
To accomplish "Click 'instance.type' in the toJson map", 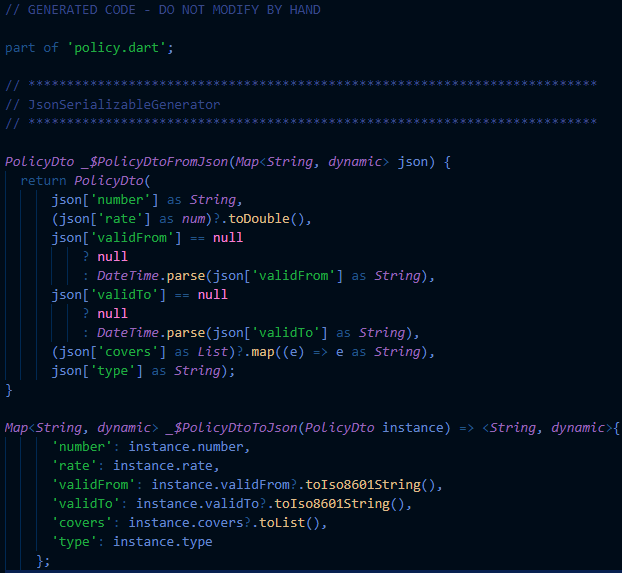I will coord(163,542).
